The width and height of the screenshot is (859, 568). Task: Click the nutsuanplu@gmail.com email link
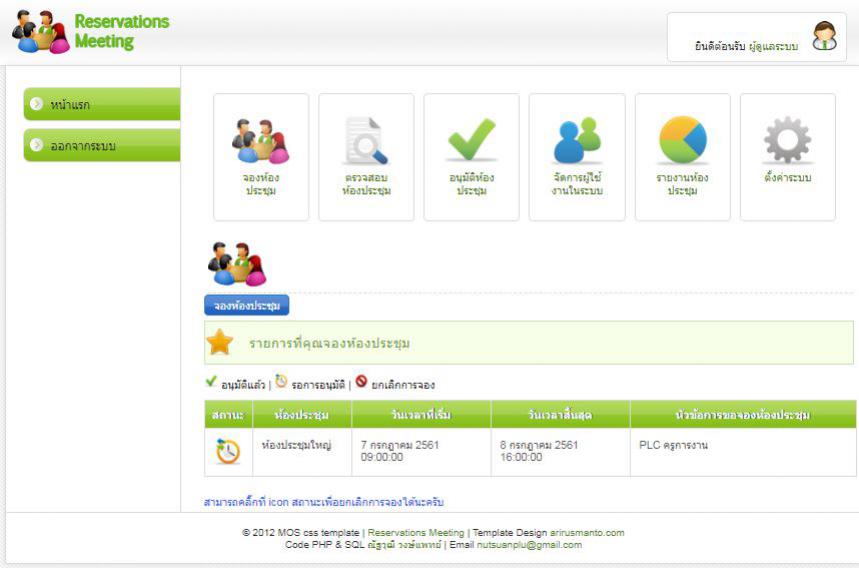coord(529,545)
